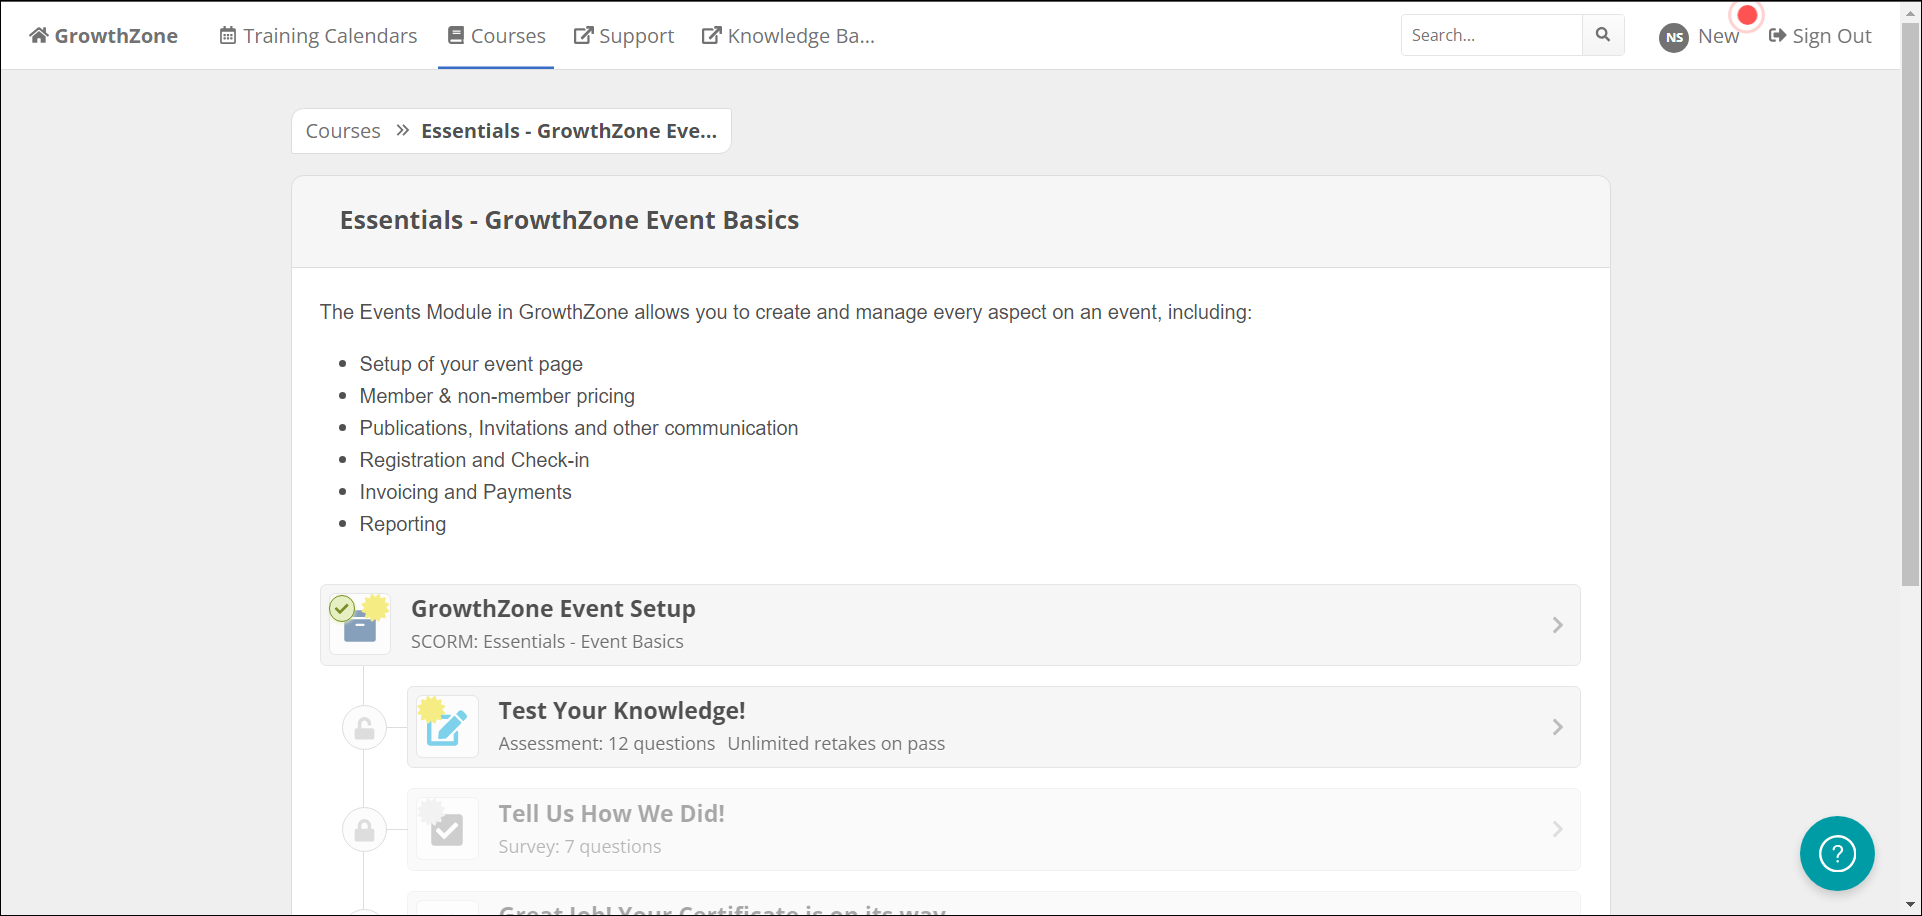
Task: Click the scrollbar down arrow
Action: tap(1911, 906)
